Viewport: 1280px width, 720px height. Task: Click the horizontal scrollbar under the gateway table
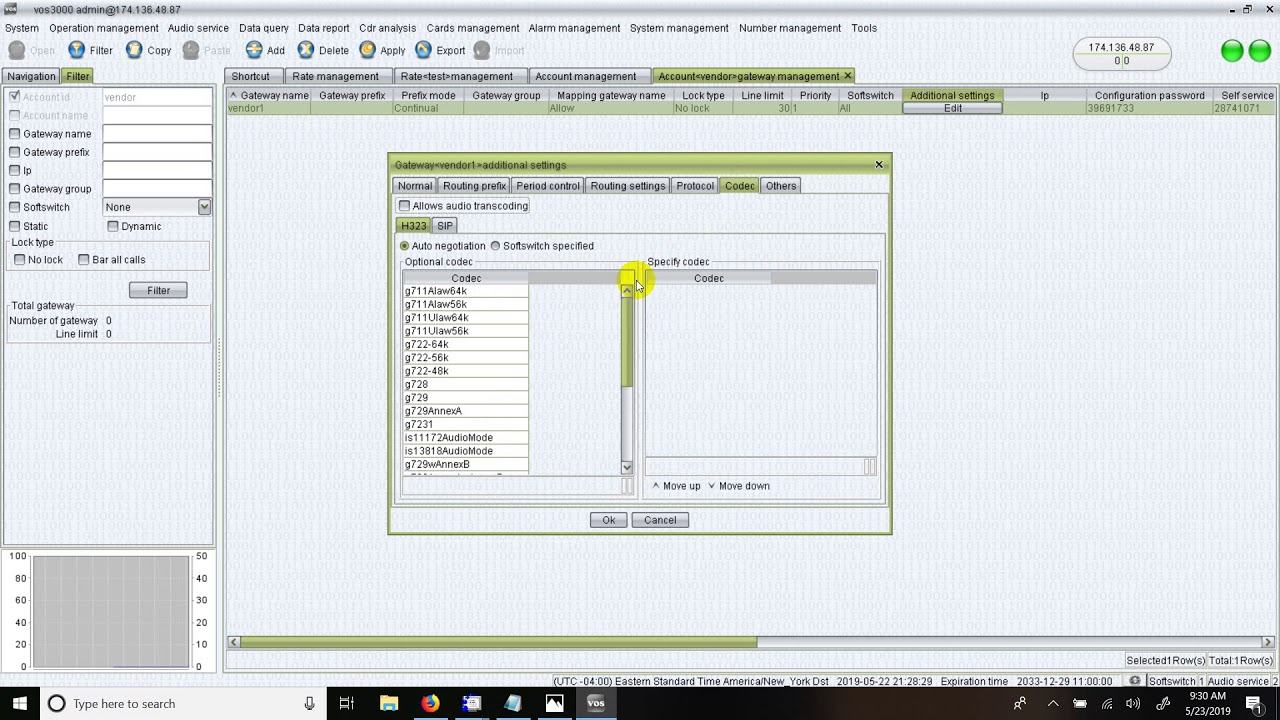(500, 642)
